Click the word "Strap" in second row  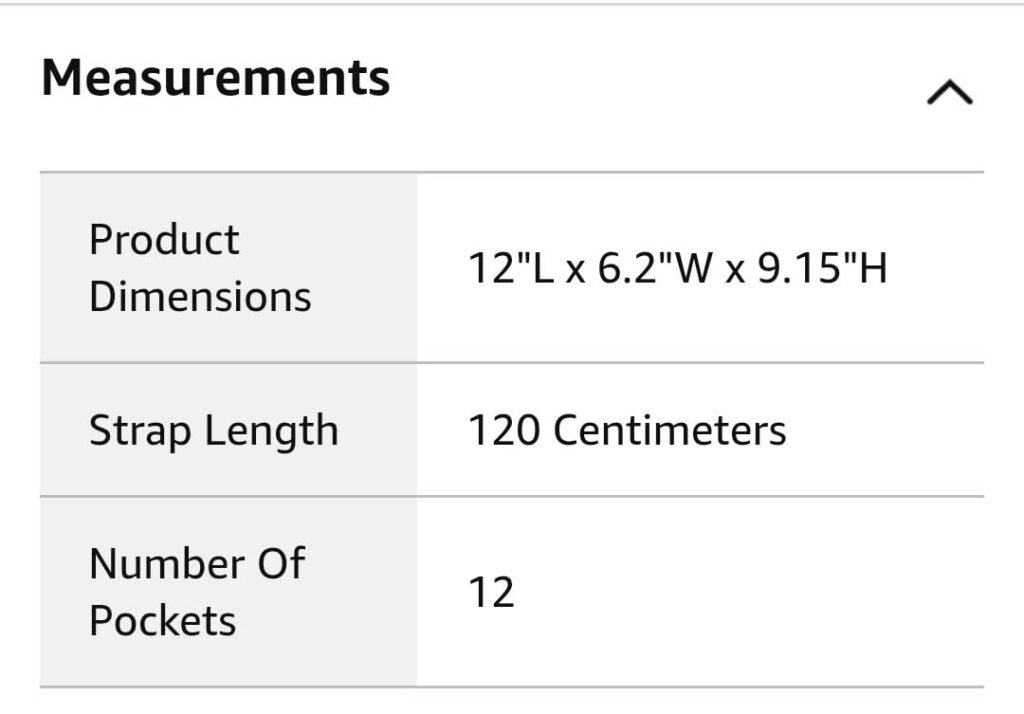[140, 431]
